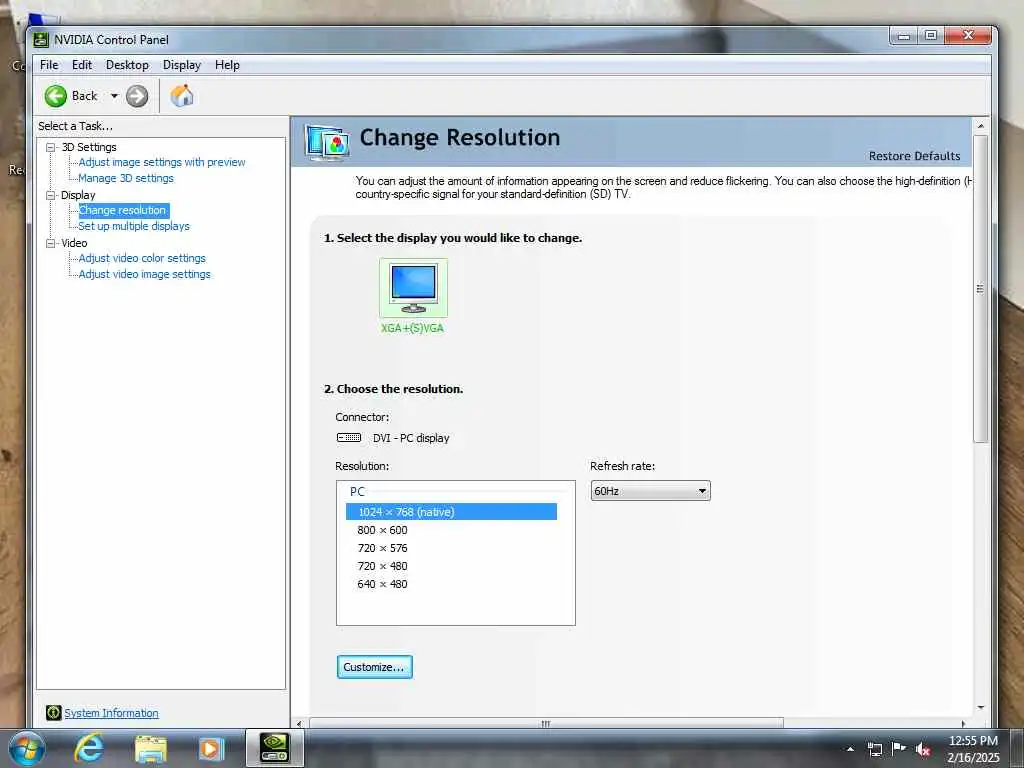
Task: Open the Display menu
Action: pyautogui.click(x=182, y=65)
